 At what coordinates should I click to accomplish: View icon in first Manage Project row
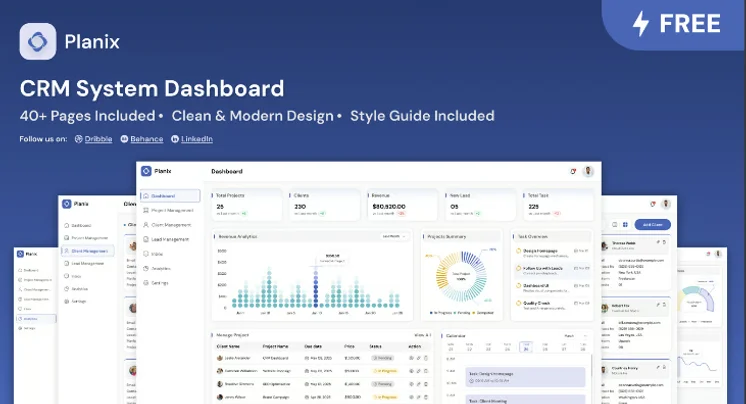pos(412,358)
